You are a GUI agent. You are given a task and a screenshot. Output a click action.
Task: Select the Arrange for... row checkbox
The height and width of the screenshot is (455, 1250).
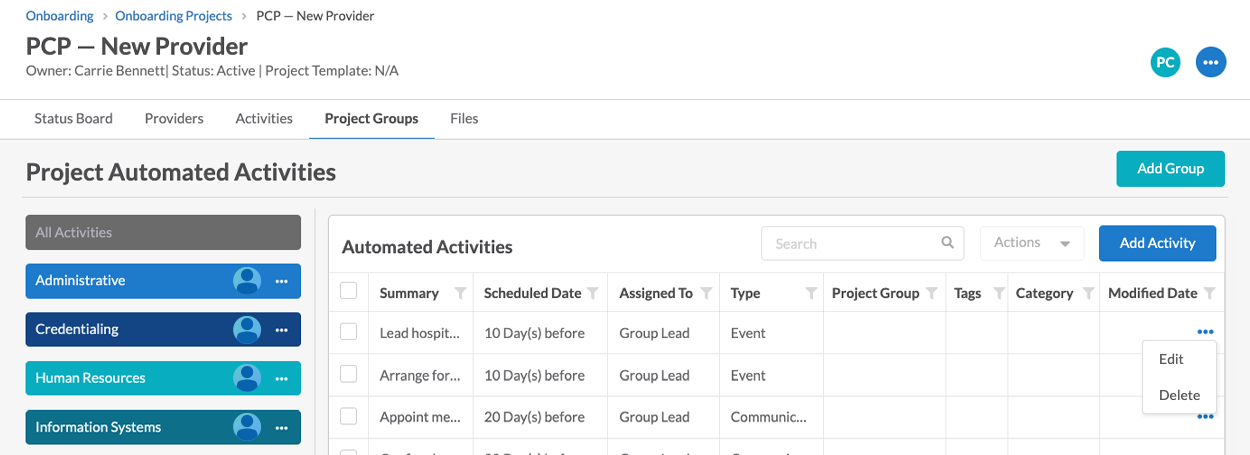(349, 374)
